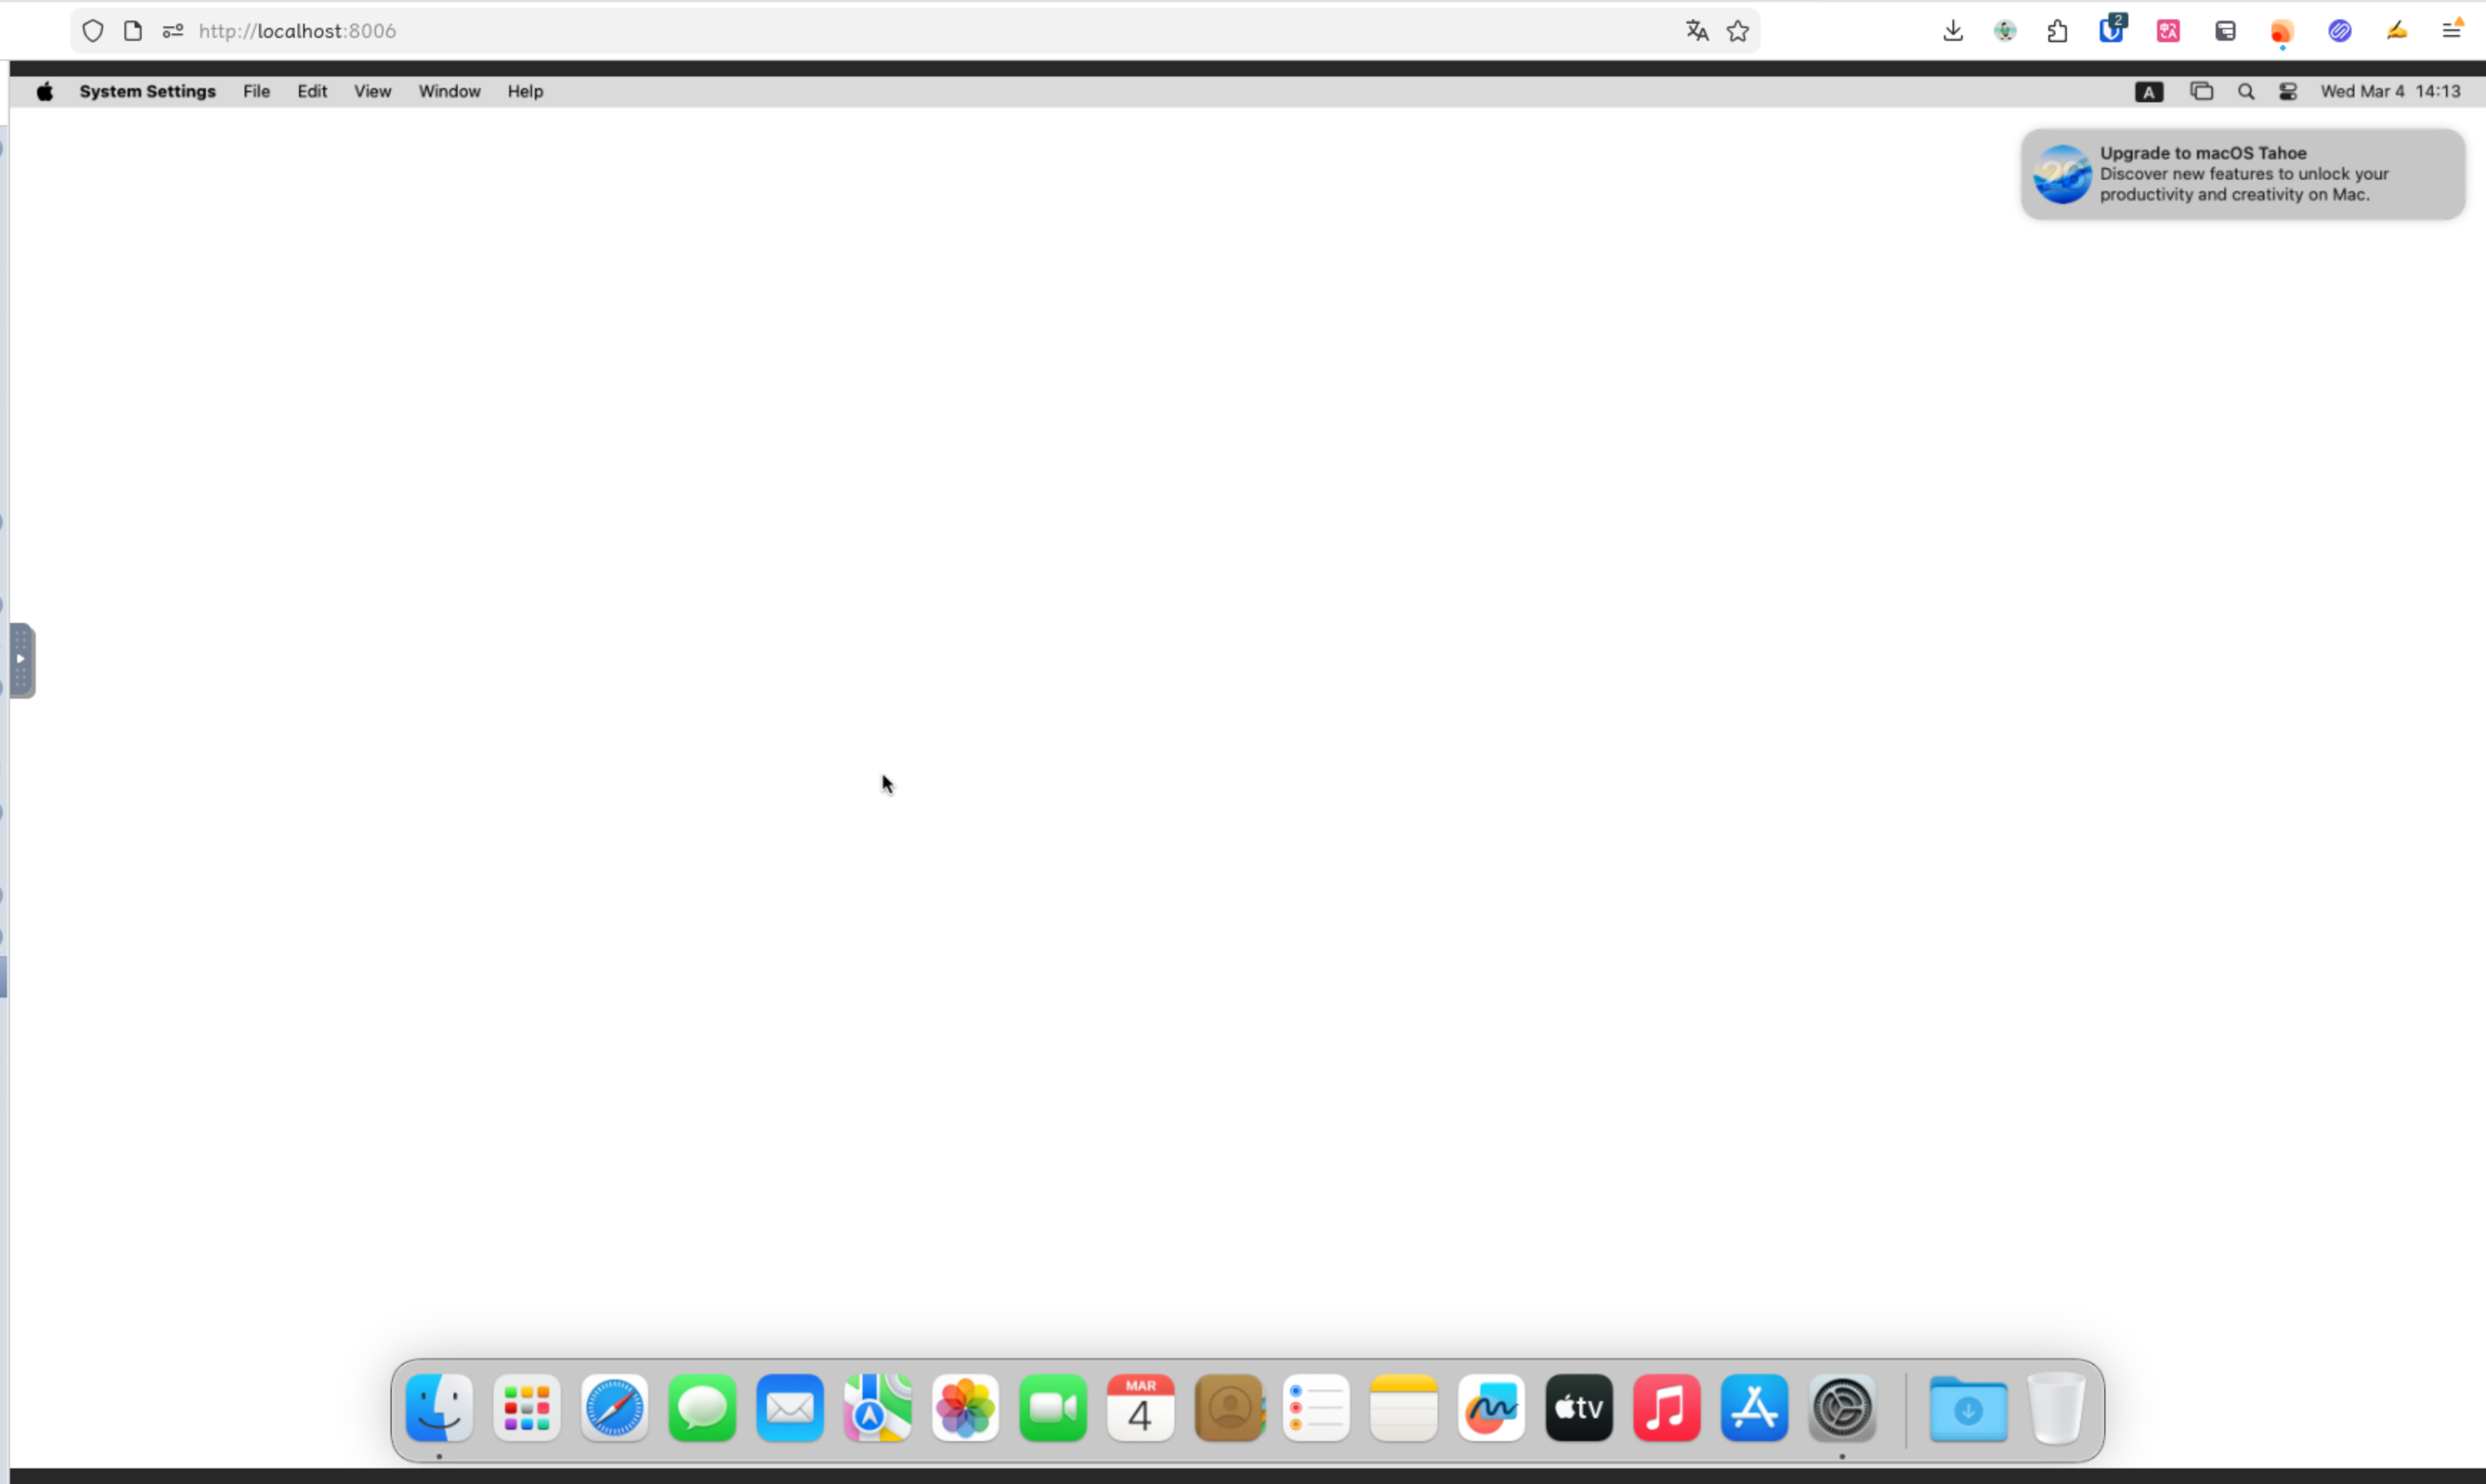
Task: Open the View menu
Action: point(372,91)
